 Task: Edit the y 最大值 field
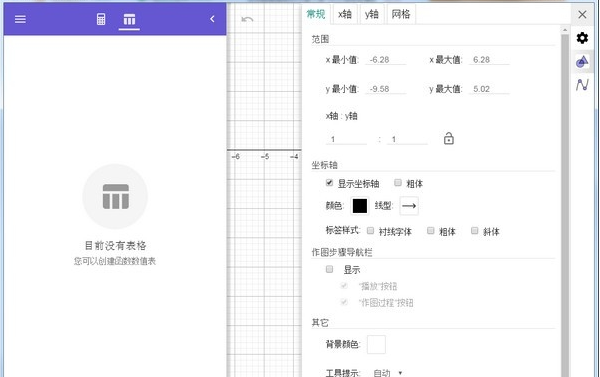[489, 89]
